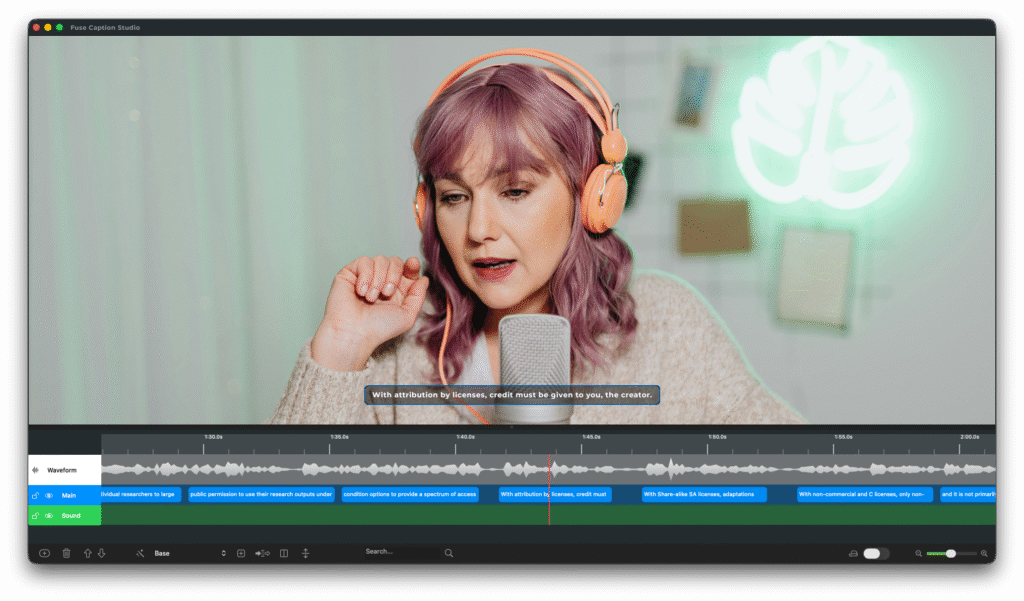
Task: Click the magnifier icon beside Search
Action: tap(449, 553)
